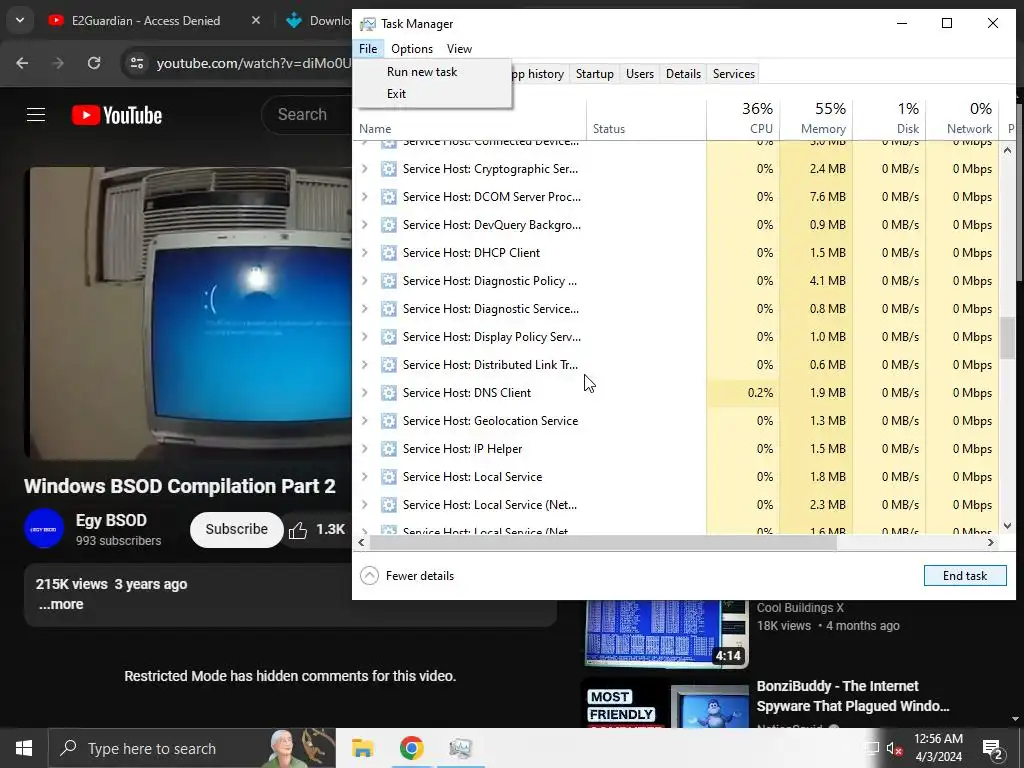
Task: Expand Service Host: Display Policy Service row
Action: (x=364, y=337)
